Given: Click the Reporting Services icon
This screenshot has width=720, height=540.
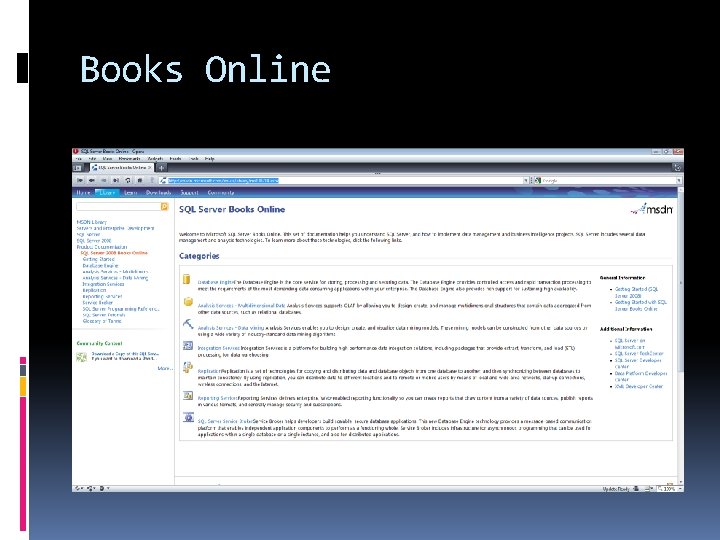Looking at the screenshot, I should click(188, 395).
